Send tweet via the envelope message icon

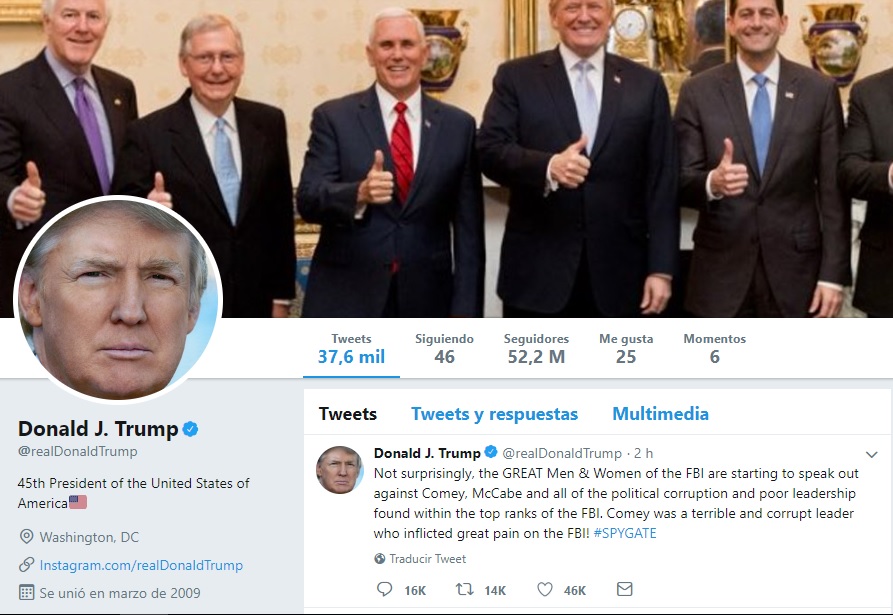tap(625, 589)
